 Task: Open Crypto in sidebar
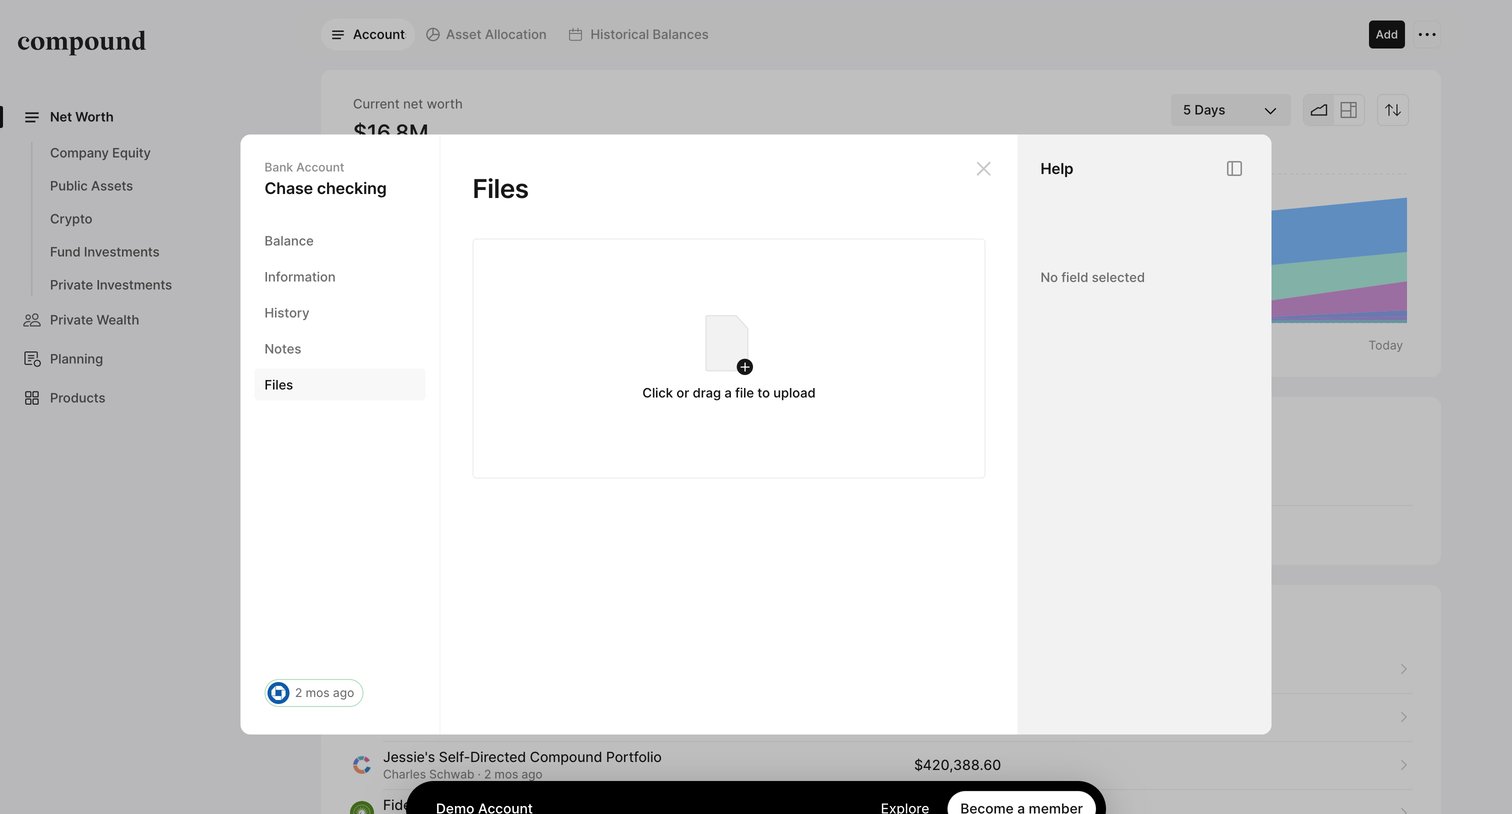tap(71, 219)
